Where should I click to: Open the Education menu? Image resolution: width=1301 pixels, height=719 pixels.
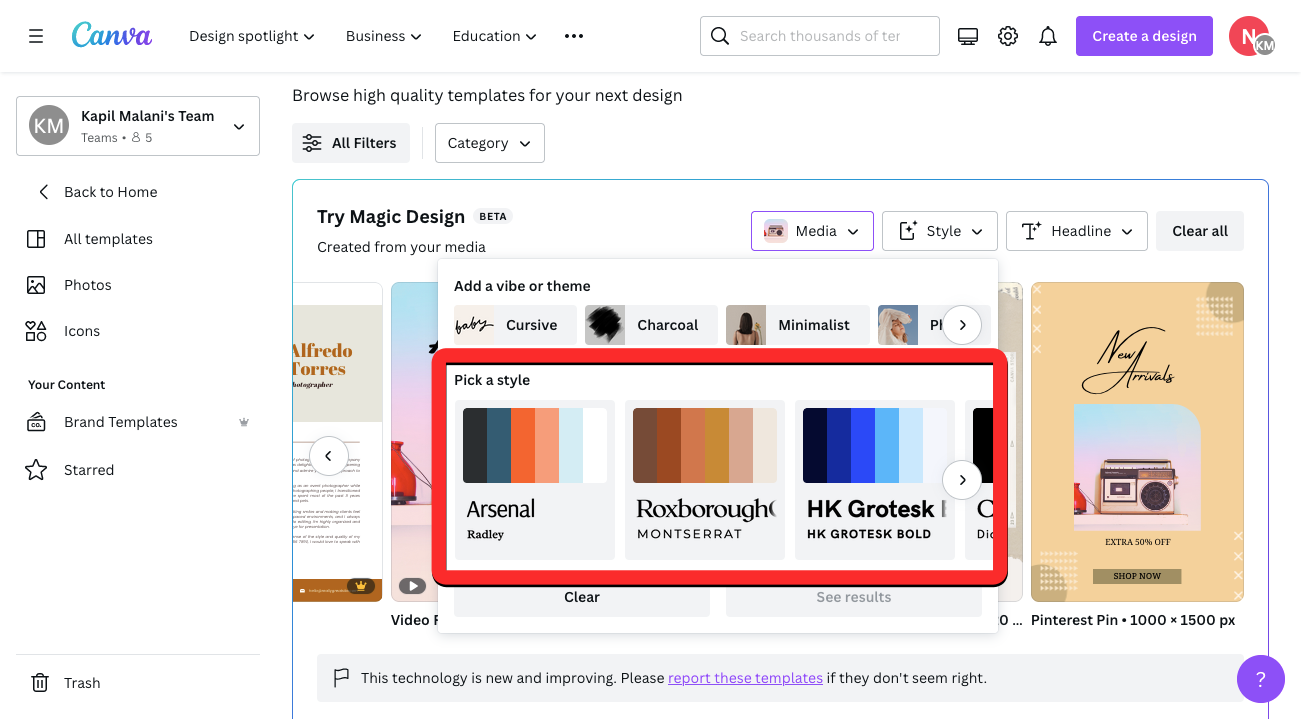coord(494,36)
